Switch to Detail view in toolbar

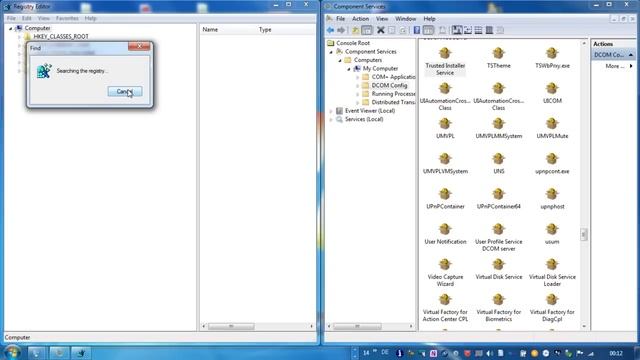(x=489, y=30)
